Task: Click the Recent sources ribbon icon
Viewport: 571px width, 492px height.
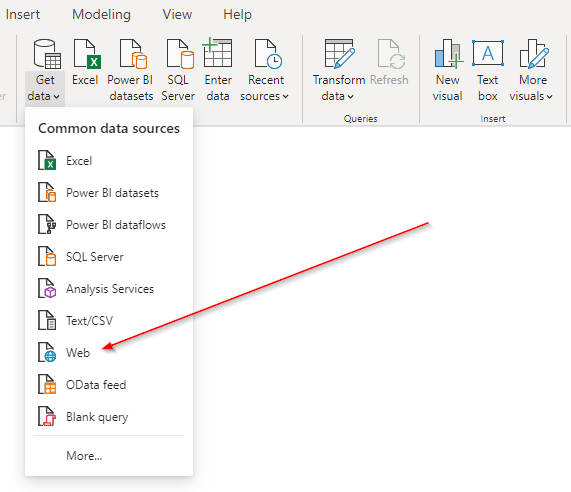Action: point(268,54)
